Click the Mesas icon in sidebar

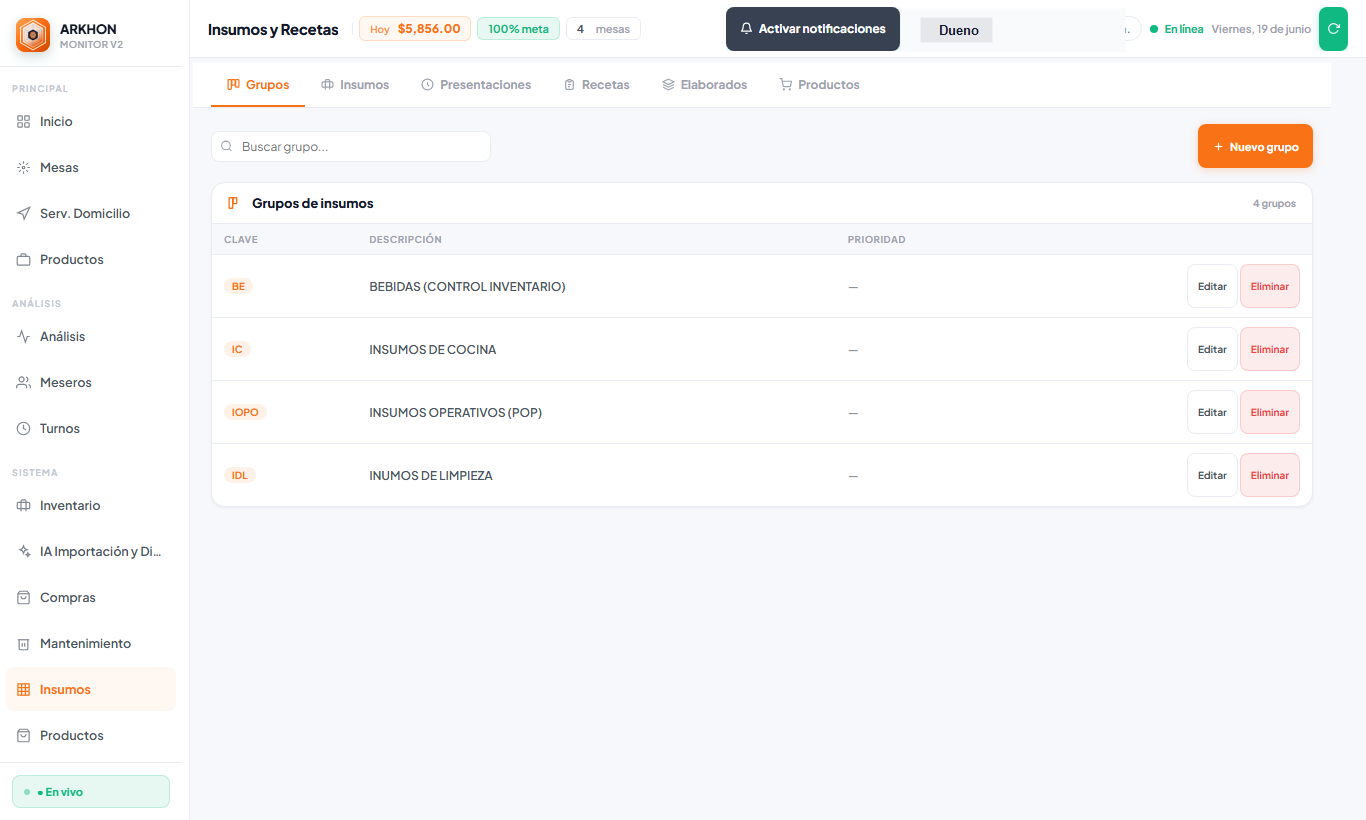click(24, 167)
